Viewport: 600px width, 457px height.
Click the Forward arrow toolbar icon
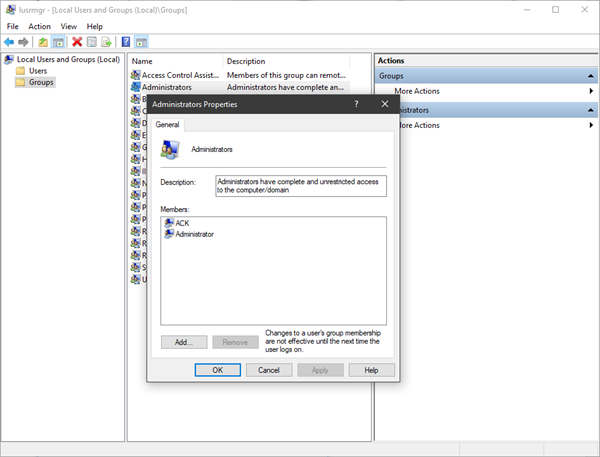(23, 42)
